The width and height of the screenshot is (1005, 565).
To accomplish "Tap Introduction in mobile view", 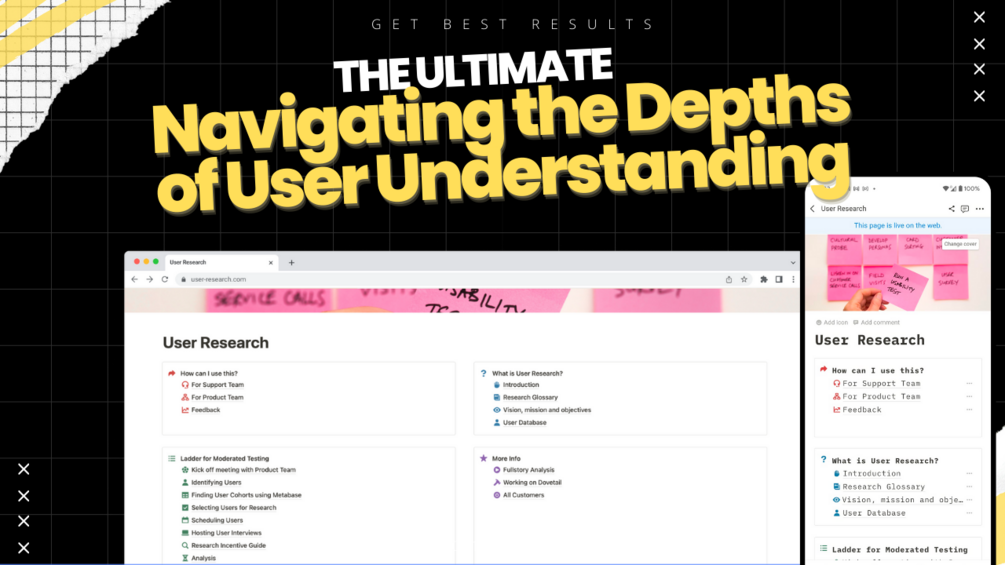I will click(x=871, y=473).
